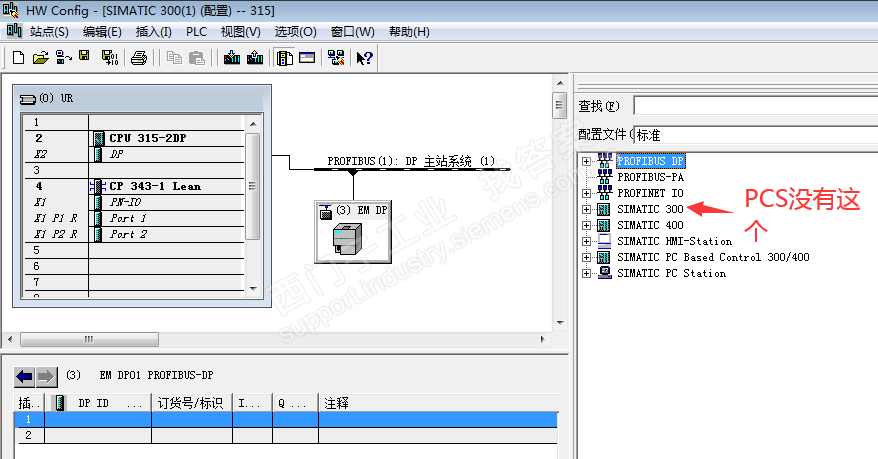
Task: Click rack table scroll down arrow
Action: pyautogui.click(x=253, y=289)
